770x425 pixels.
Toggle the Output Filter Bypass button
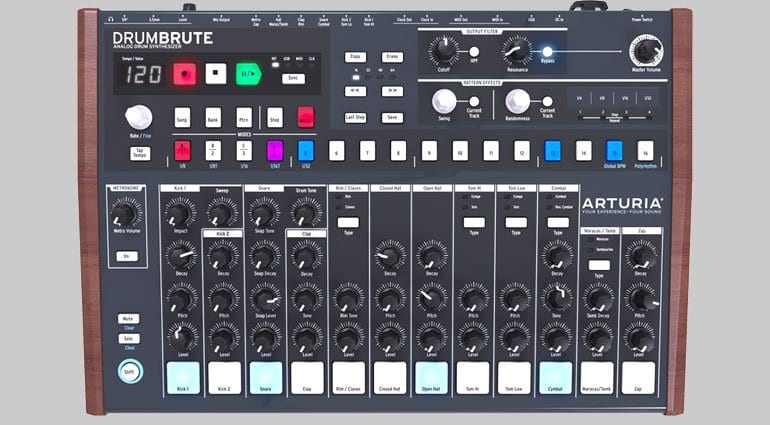point(547,52)
